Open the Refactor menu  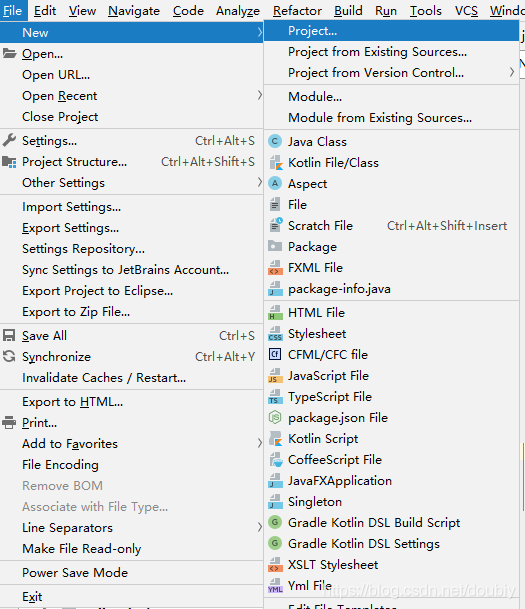[x=297, y=11]
